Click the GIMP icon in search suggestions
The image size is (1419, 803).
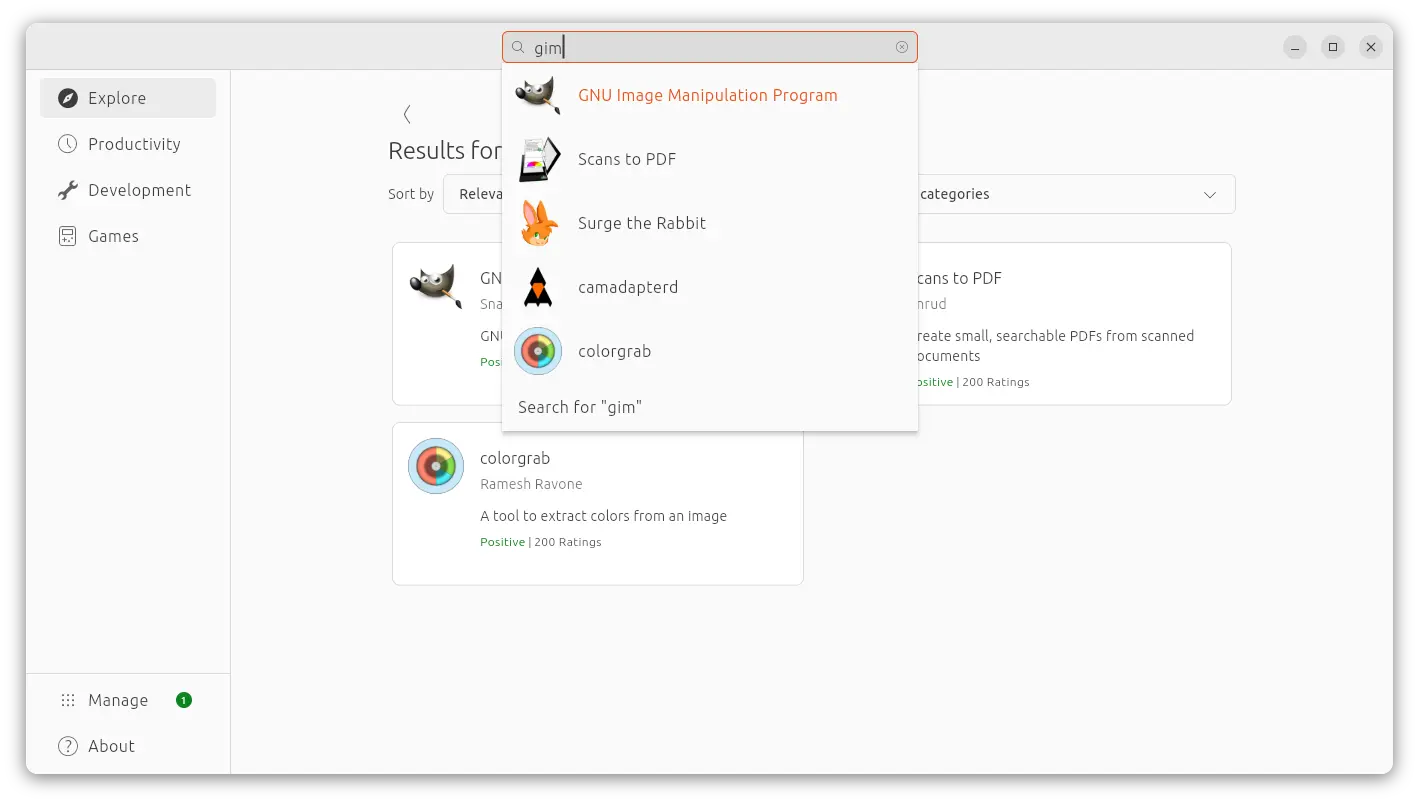(537, 96)
